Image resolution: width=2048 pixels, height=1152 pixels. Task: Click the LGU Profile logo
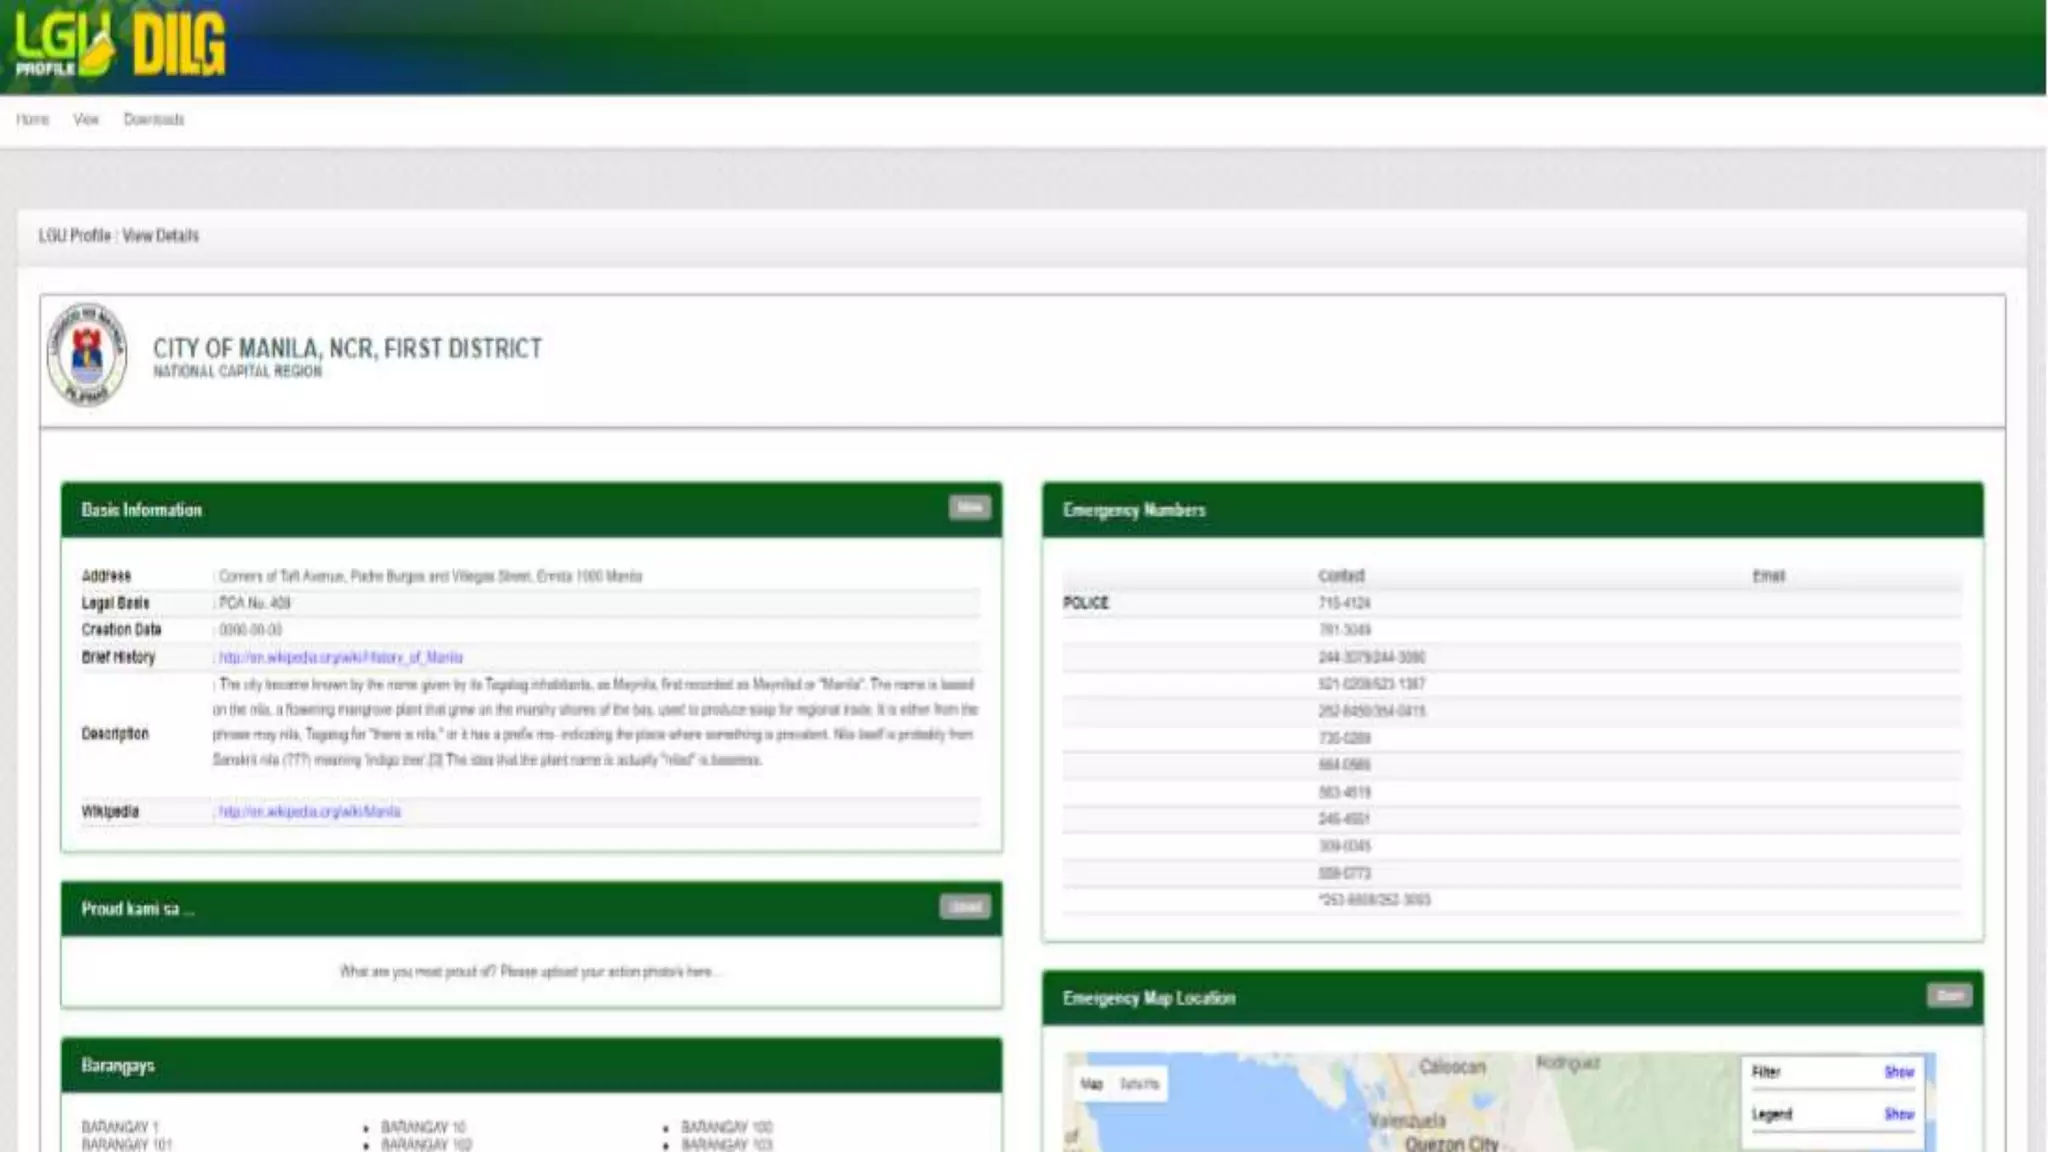pos(60,45)
